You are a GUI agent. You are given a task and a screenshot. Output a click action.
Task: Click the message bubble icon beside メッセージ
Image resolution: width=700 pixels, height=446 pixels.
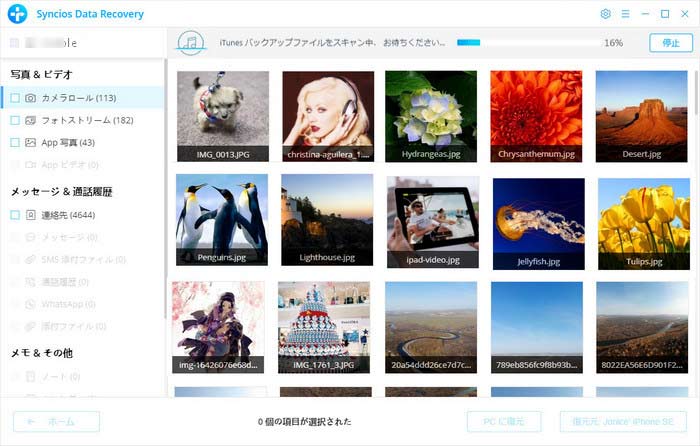pos(30,237)
